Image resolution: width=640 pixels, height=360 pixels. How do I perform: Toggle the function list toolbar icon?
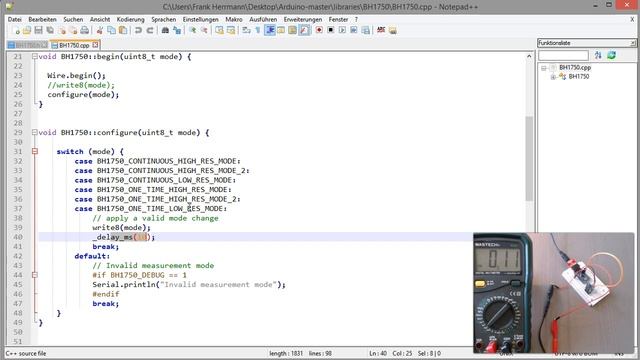tap(304, 30)
